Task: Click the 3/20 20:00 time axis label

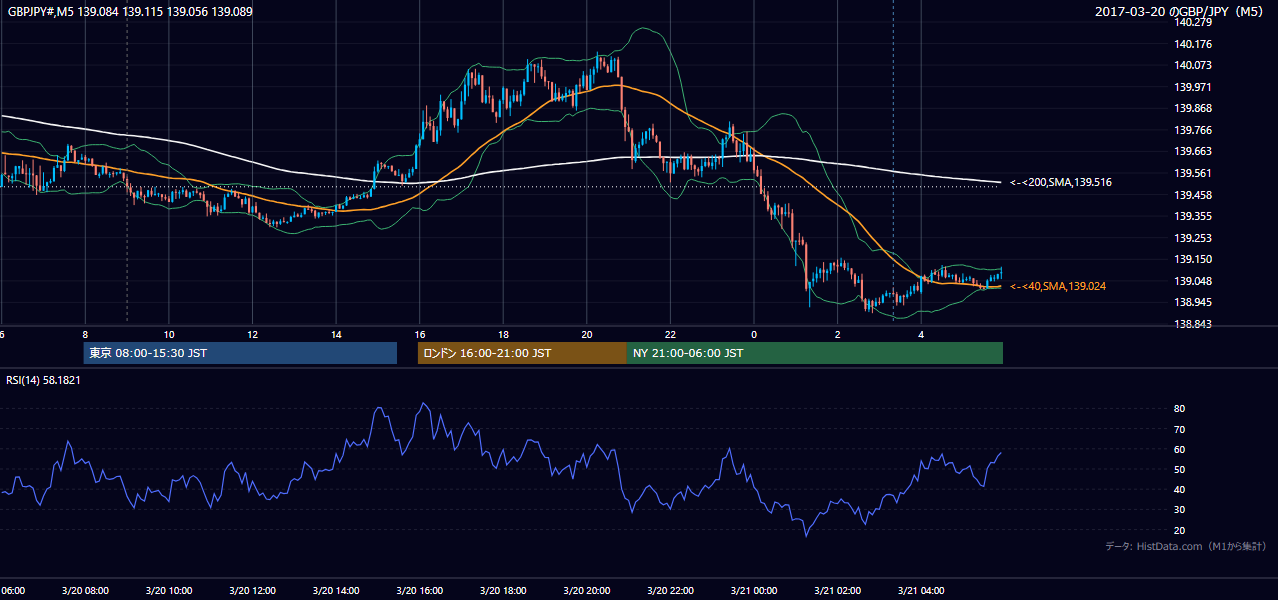Action: click(x=586, y=591)
